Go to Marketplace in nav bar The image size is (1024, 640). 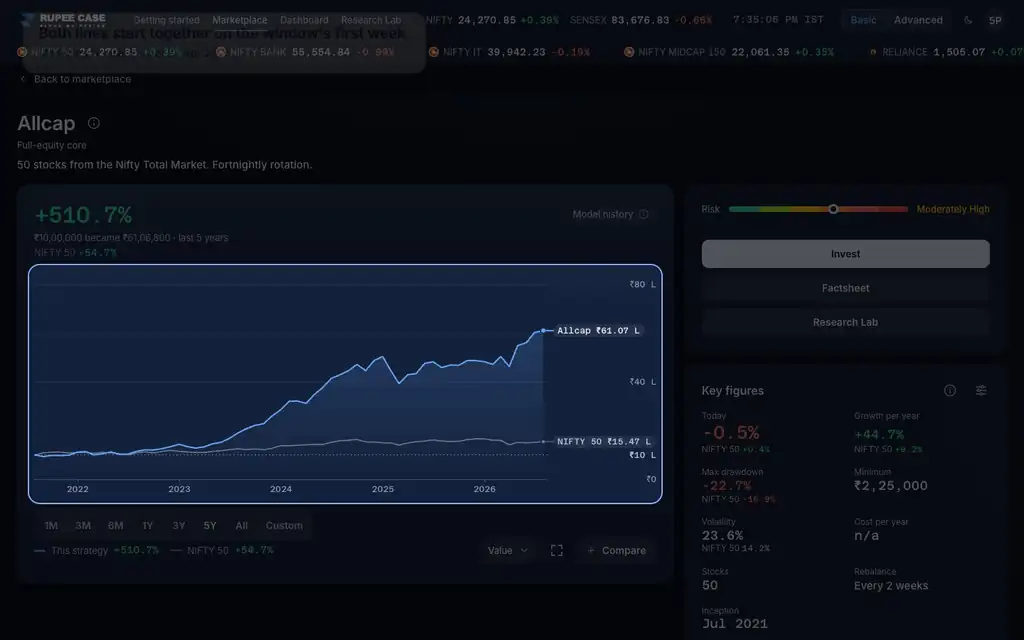point(240,20)
